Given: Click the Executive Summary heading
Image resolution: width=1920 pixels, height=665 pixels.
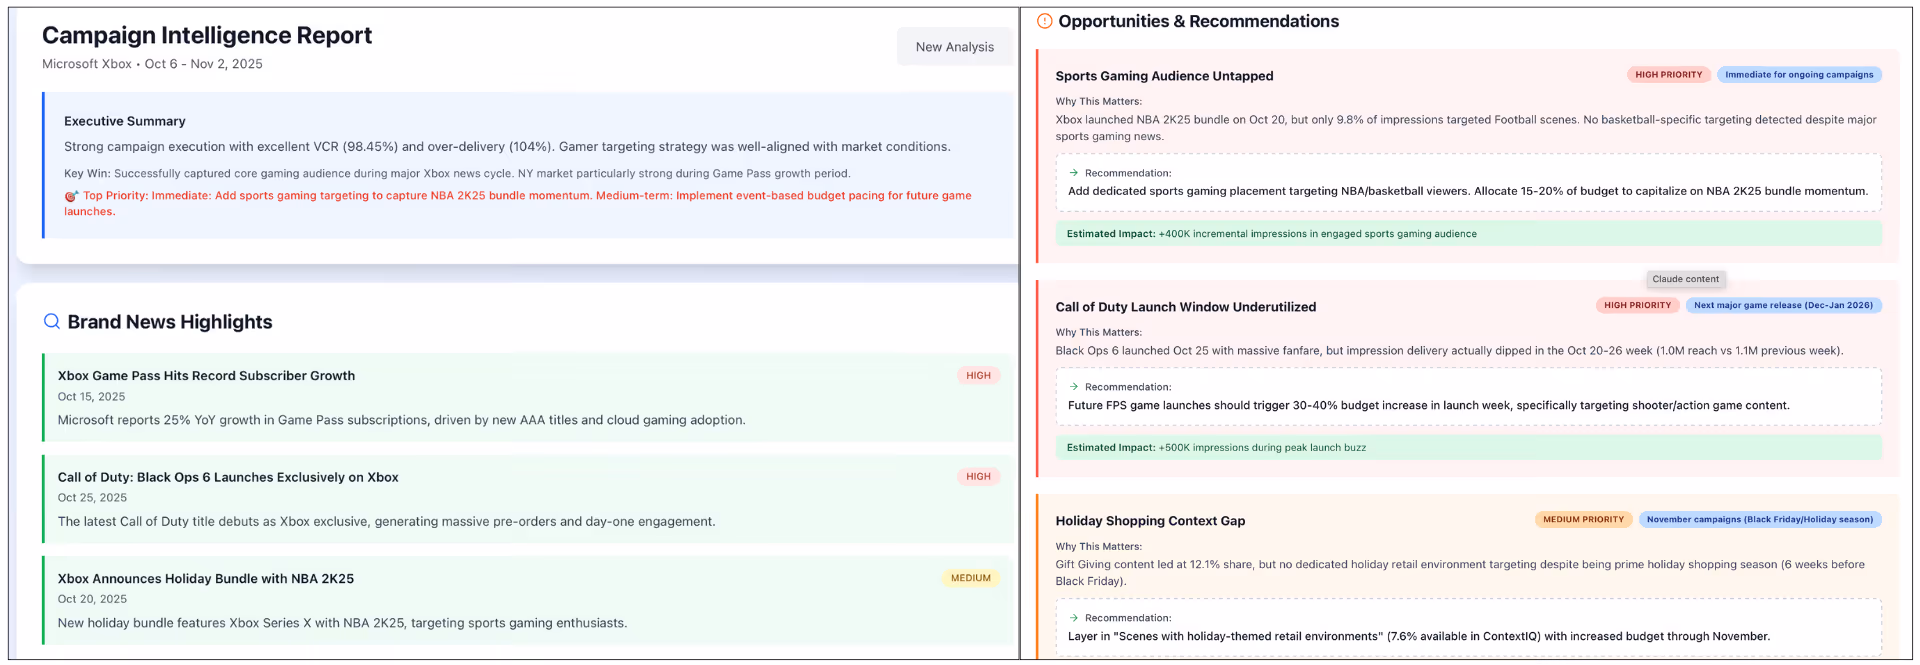Looking at the screenshot, I should (125, 121).
